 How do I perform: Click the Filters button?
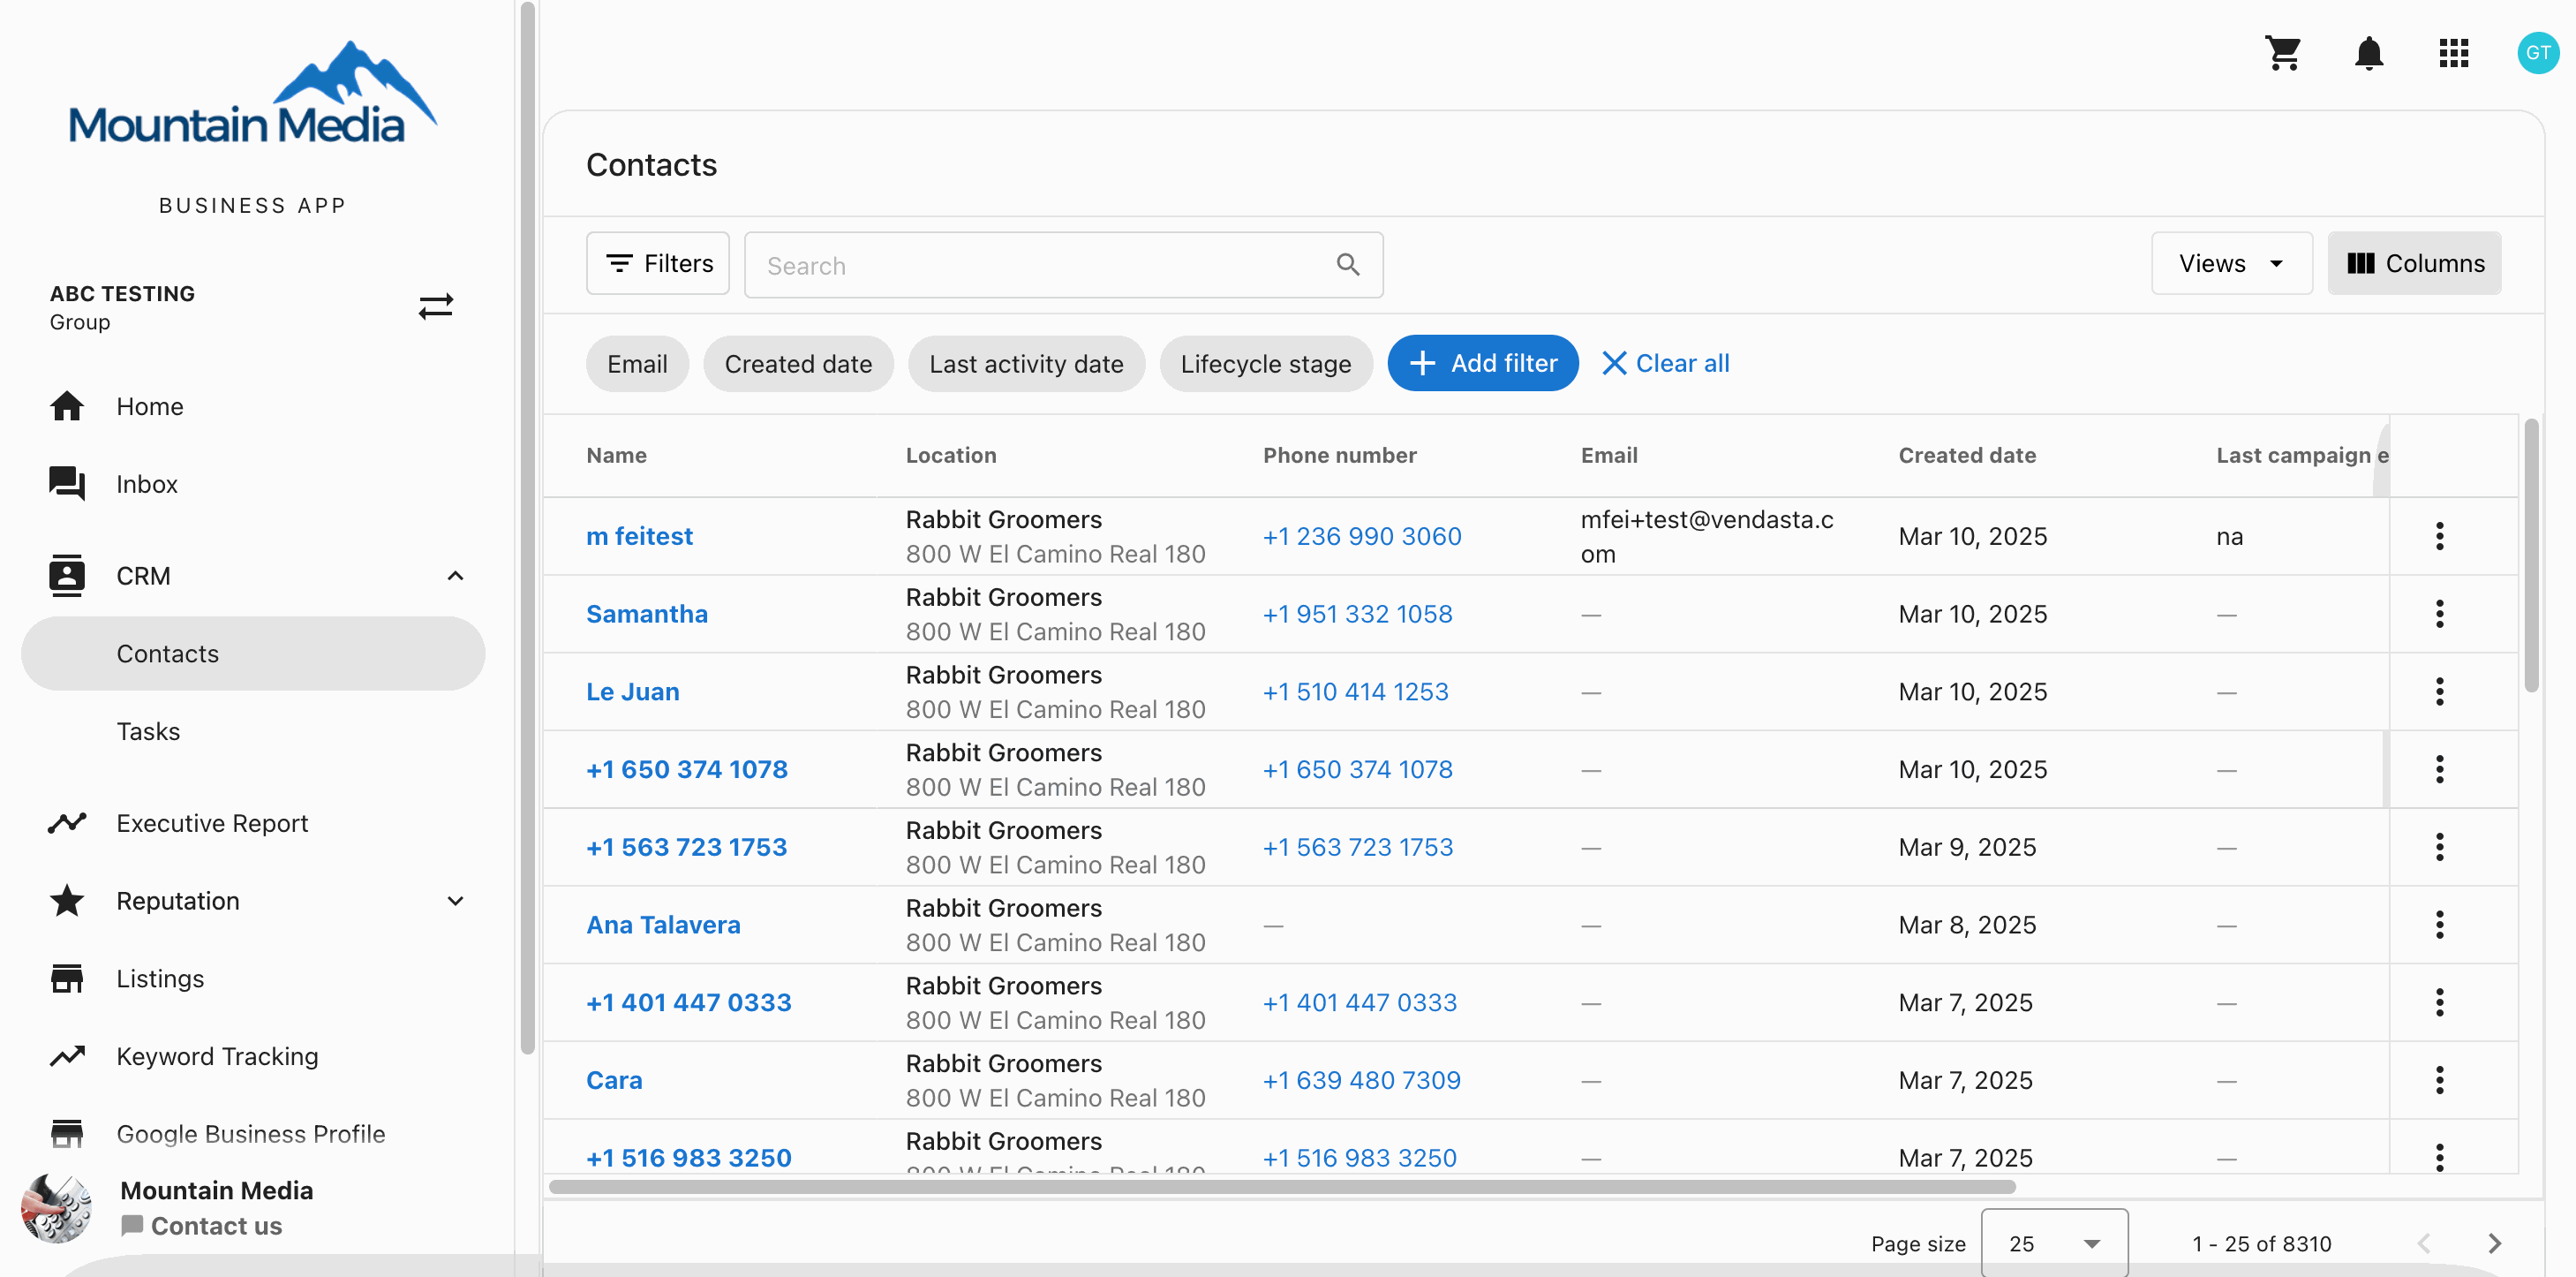click(x=657, y=264)
